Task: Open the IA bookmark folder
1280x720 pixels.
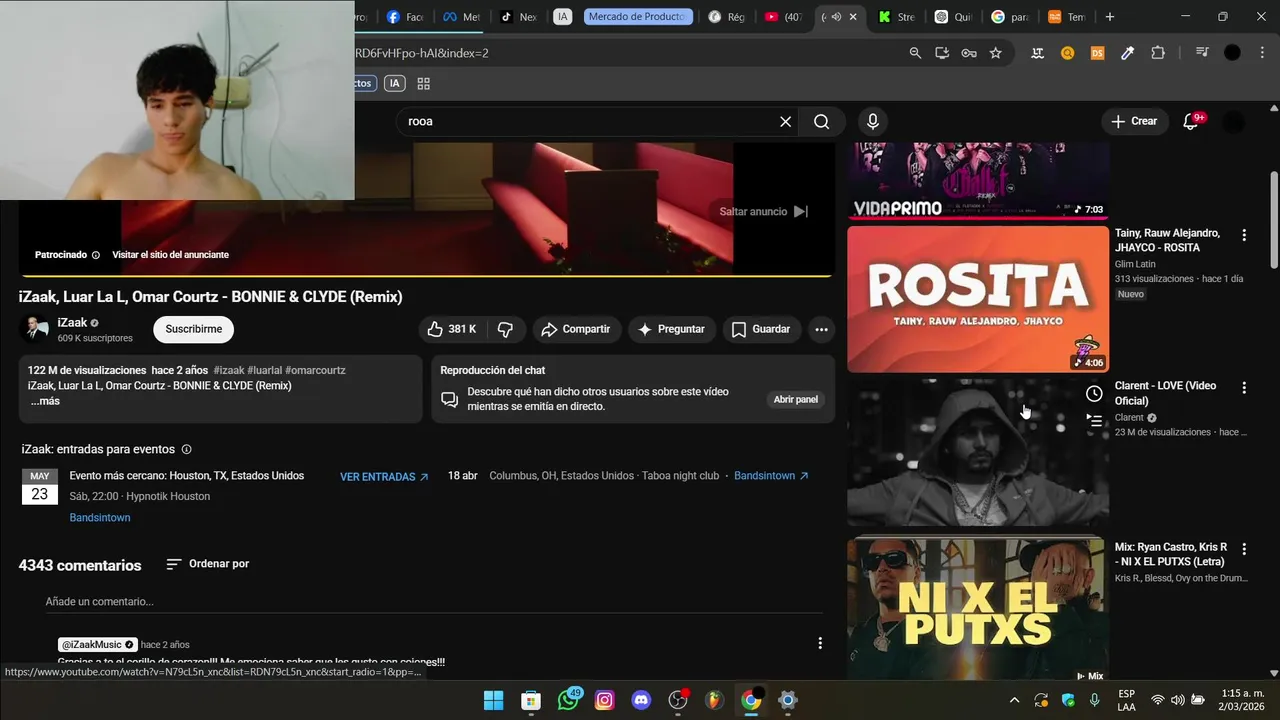Action: point(395,84)
